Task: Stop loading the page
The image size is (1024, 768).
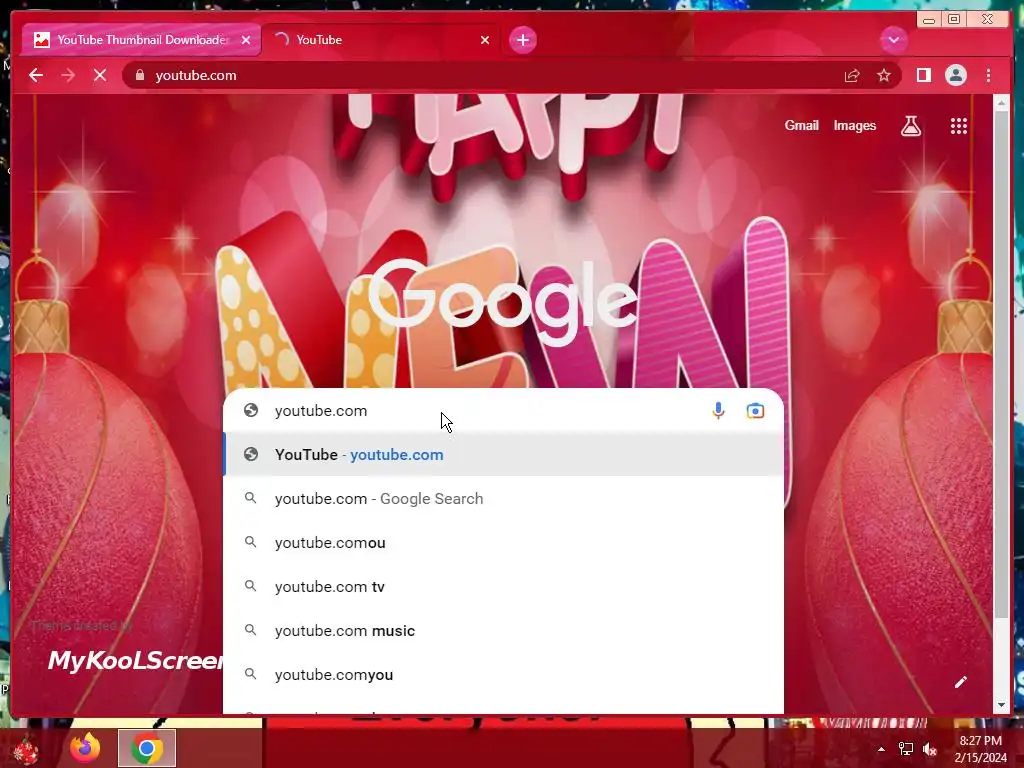Action: (x=100, y=75)
